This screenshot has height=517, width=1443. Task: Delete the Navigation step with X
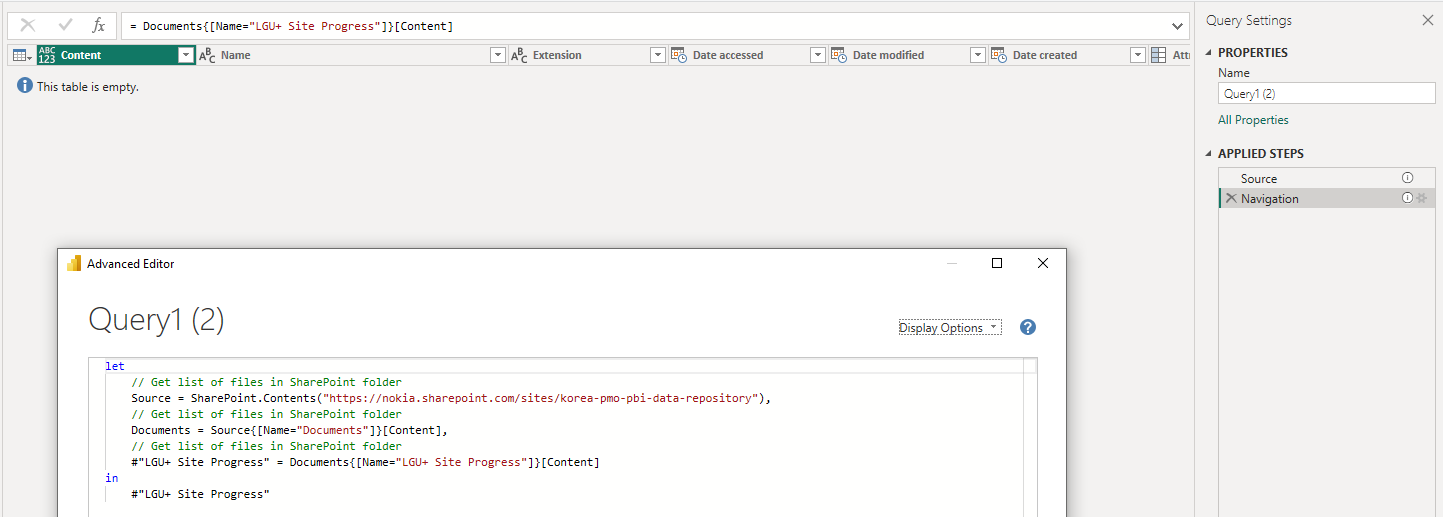1230,198
